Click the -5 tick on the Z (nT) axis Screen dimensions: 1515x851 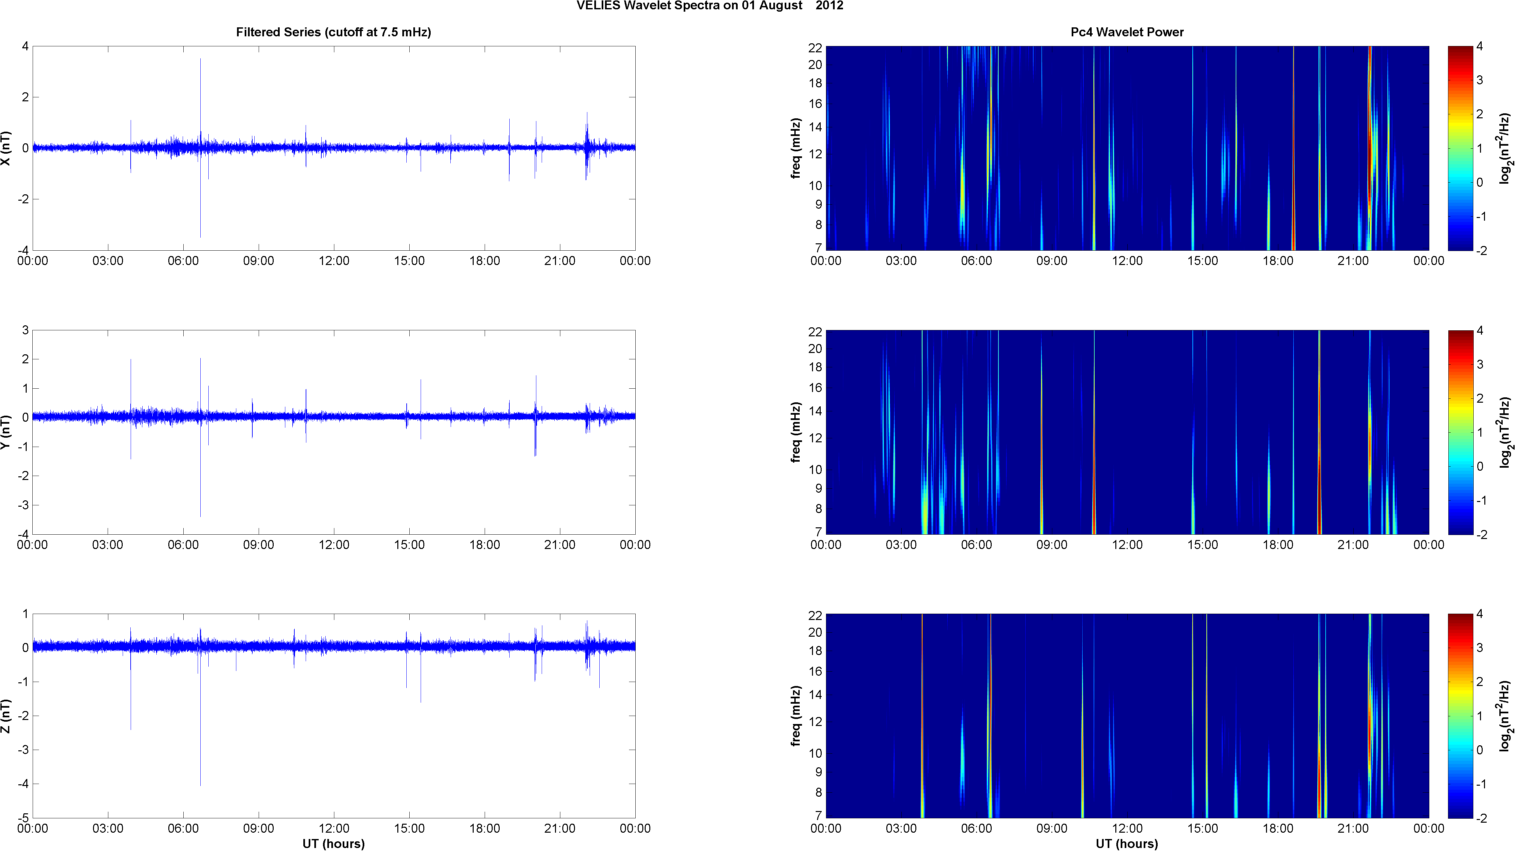23,818
